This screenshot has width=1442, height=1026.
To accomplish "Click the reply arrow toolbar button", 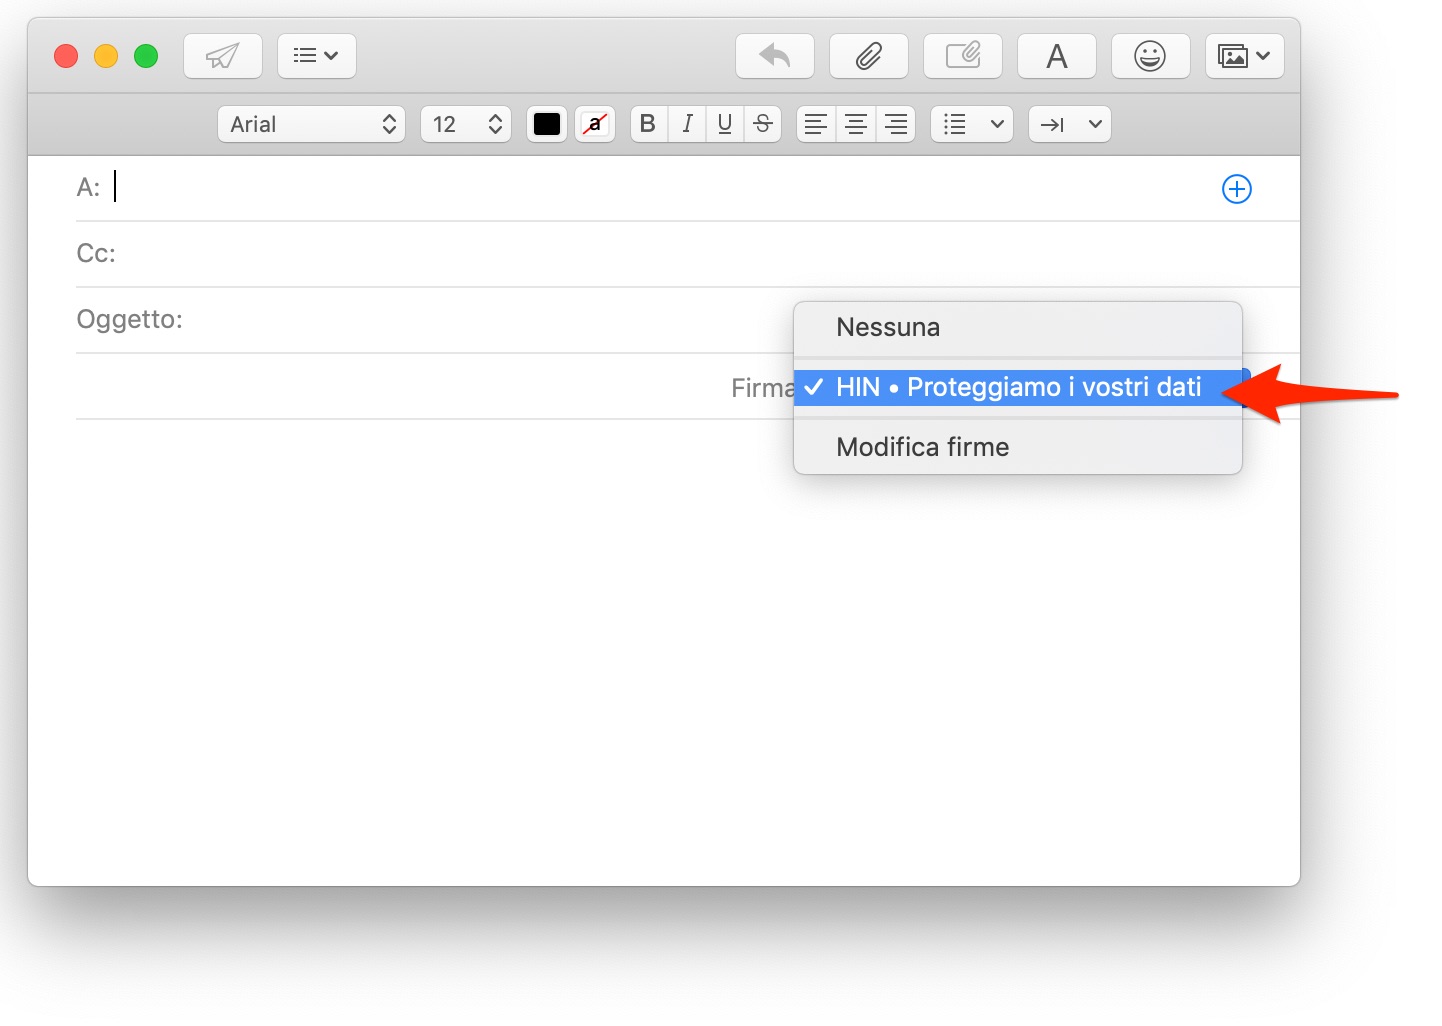I will click(x=775, y=56).
